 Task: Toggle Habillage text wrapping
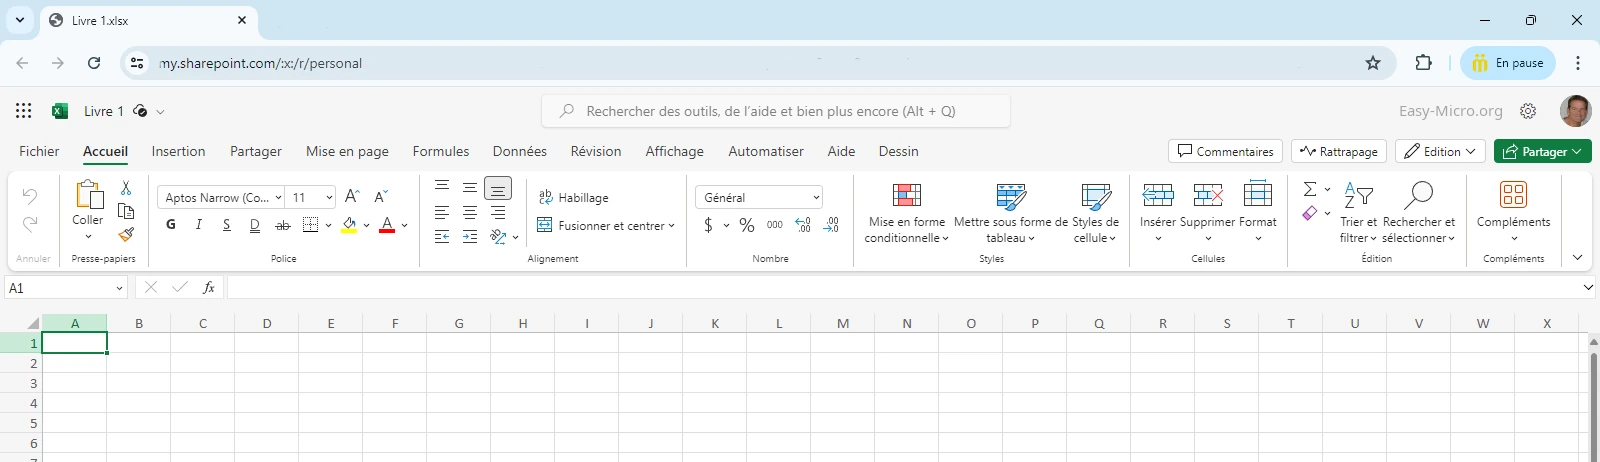click(574, 198)
